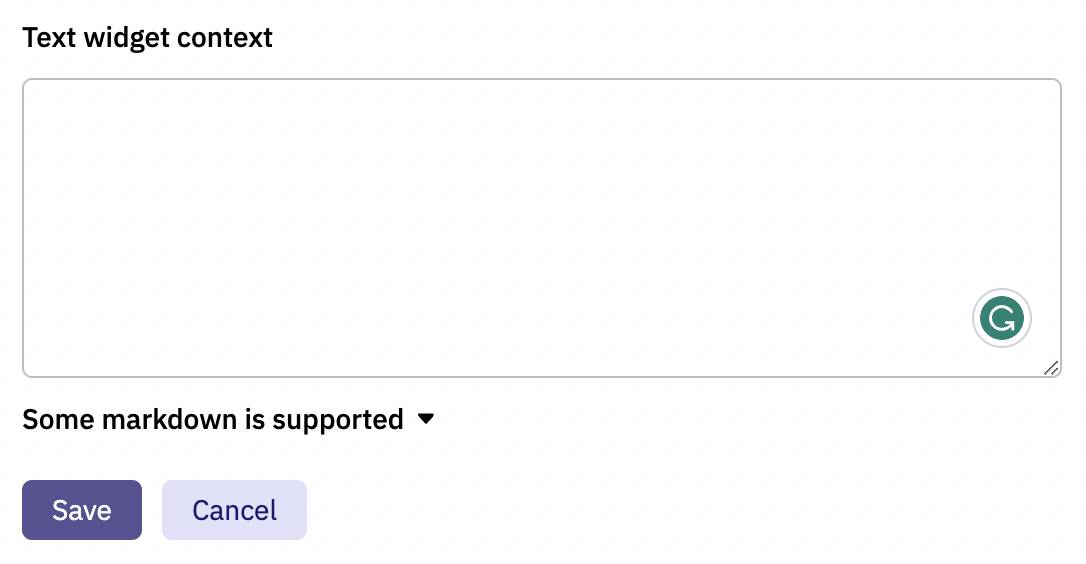Screen dimensions: 1086x564
Task: Click inside the empty text widget box
Action: (x=542, y=228)
